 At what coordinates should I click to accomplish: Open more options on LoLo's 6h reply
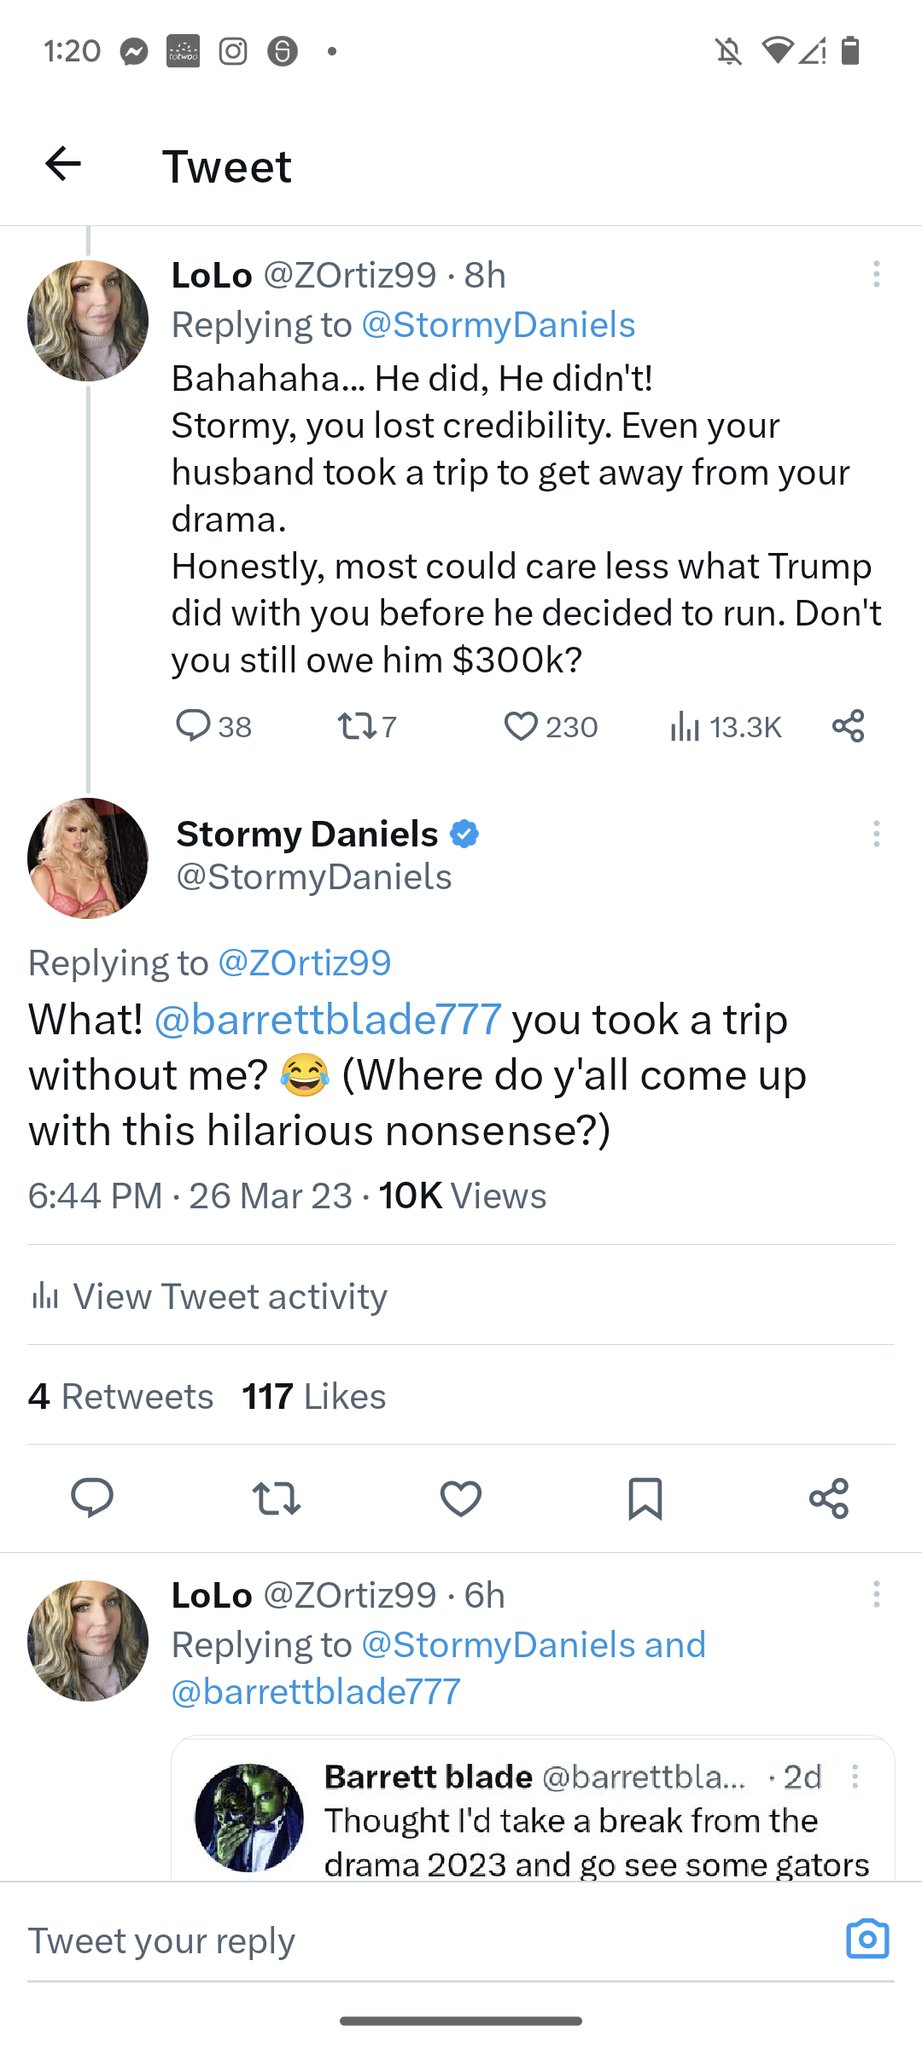click(876, 1594)
